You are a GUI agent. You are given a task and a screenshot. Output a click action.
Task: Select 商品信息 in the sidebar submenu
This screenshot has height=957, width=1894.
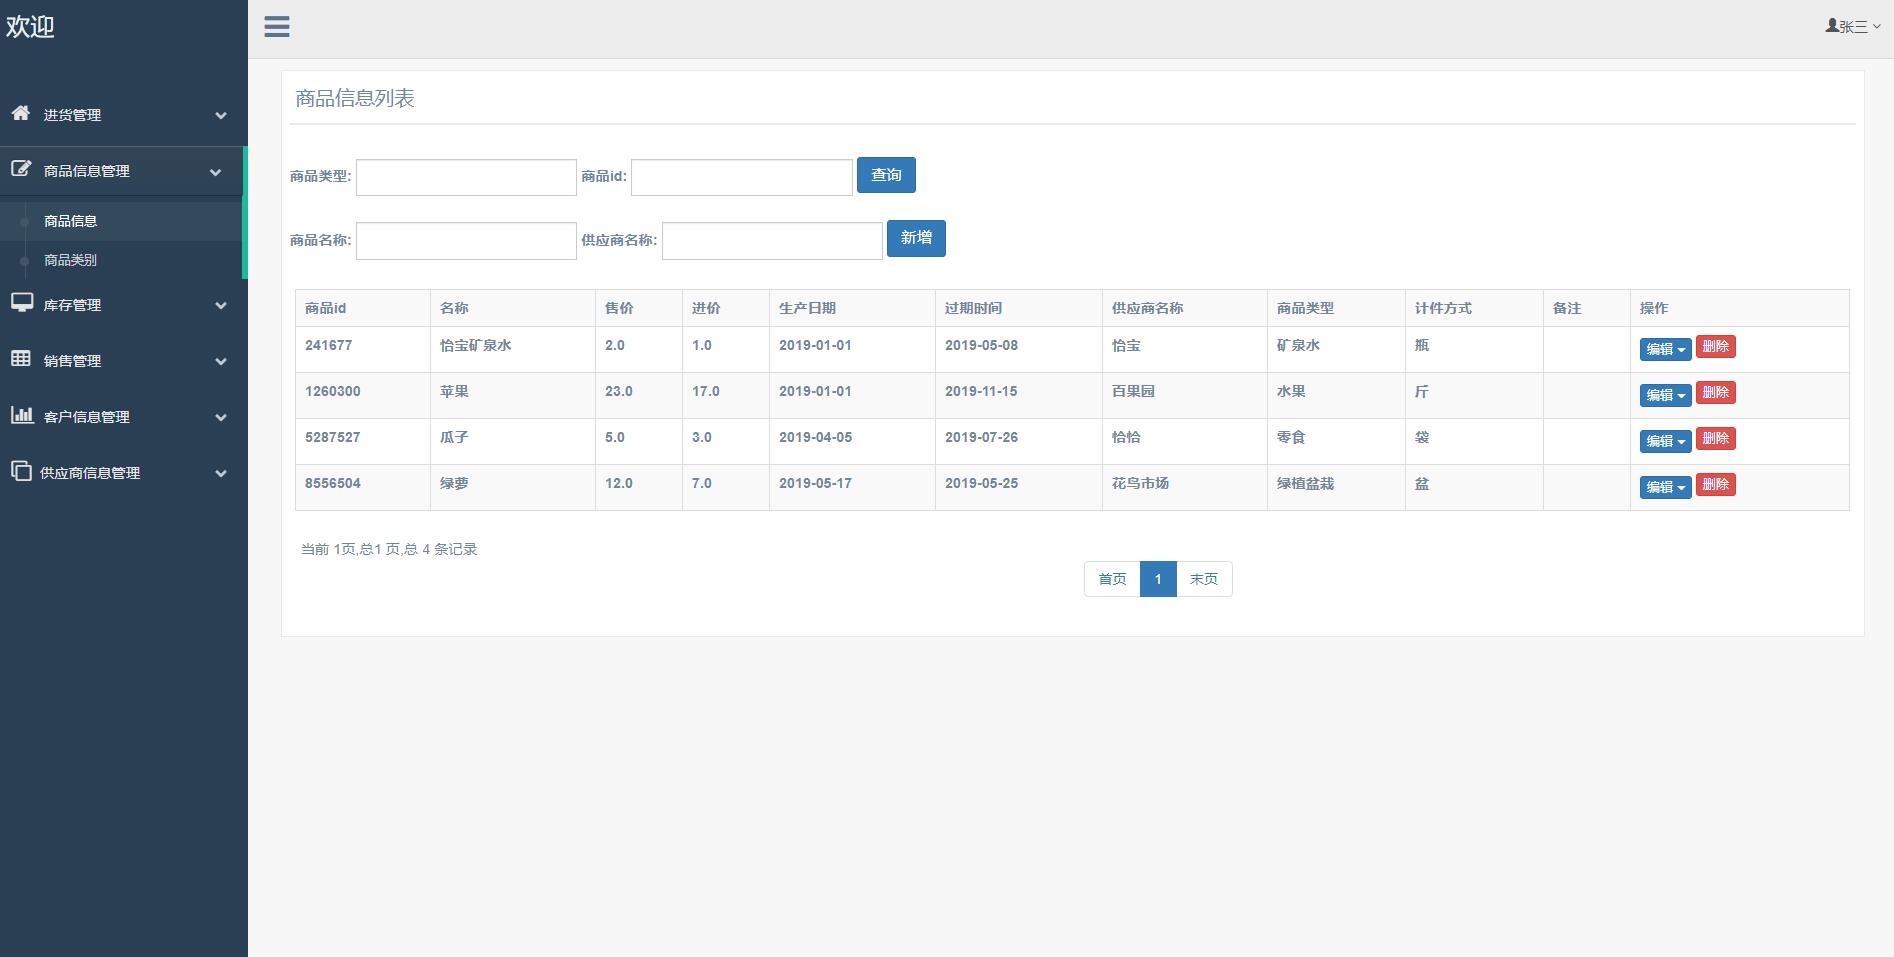(x=70, y=221)
